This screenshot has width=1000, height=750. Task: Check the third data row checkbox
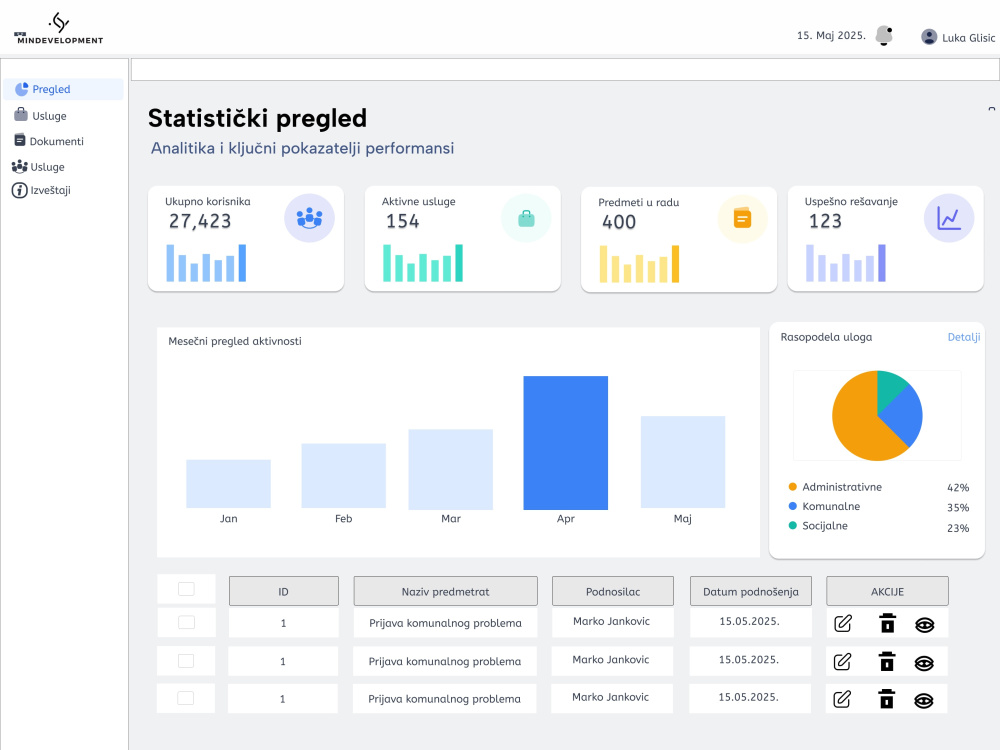point(186,698)
